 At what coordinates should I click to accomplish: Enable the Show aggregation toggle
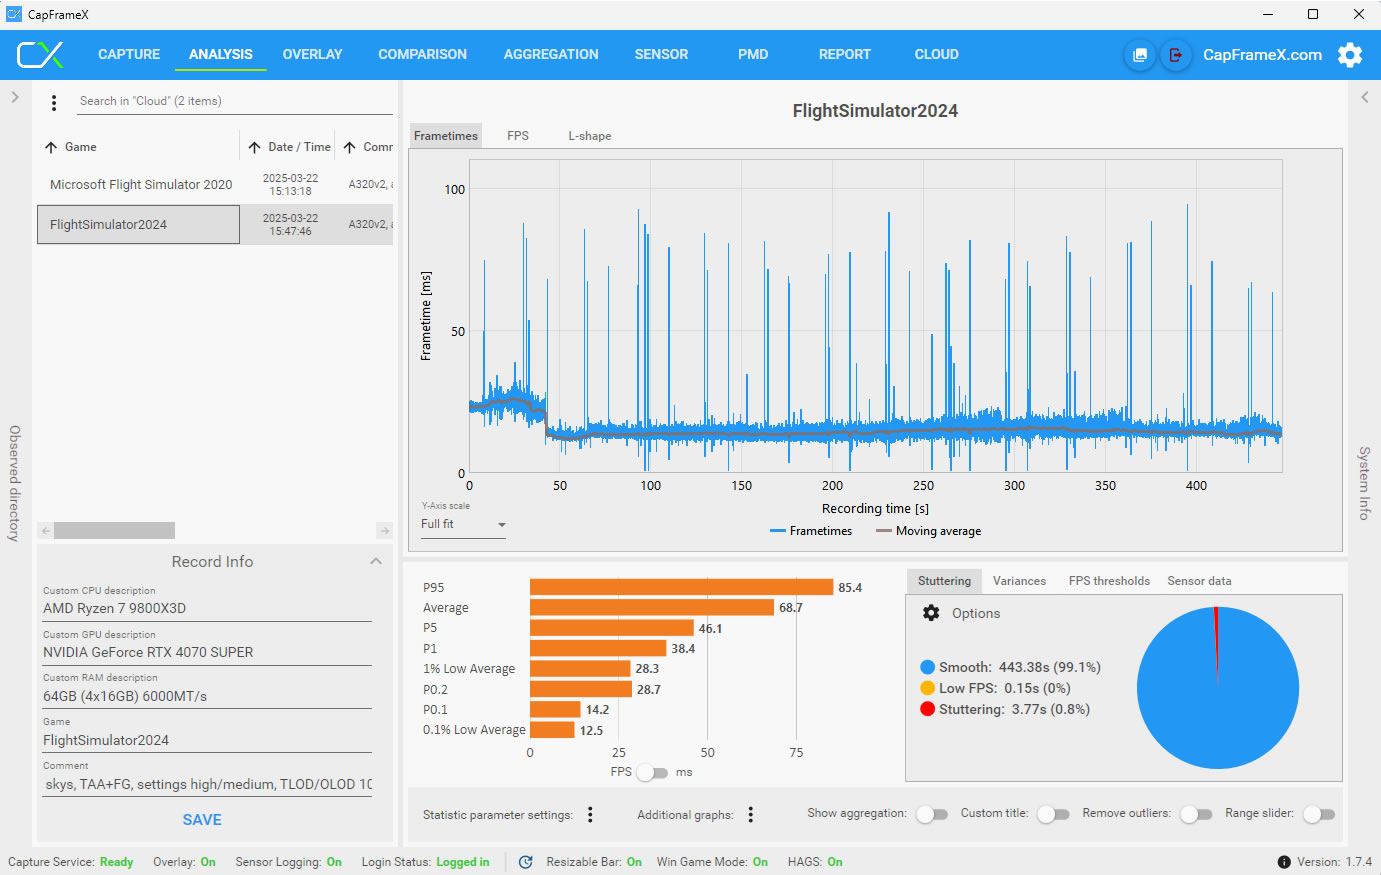tap(932, 814)
